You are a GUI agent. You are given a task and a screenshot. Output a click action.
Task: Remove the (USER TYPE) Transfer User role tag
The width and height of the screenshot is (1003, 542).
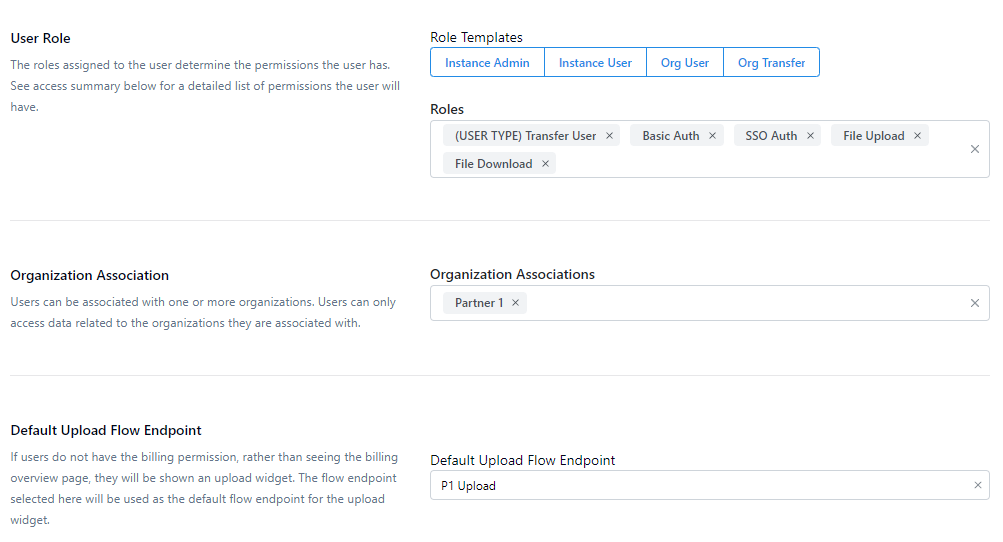(x=609, y=136)
